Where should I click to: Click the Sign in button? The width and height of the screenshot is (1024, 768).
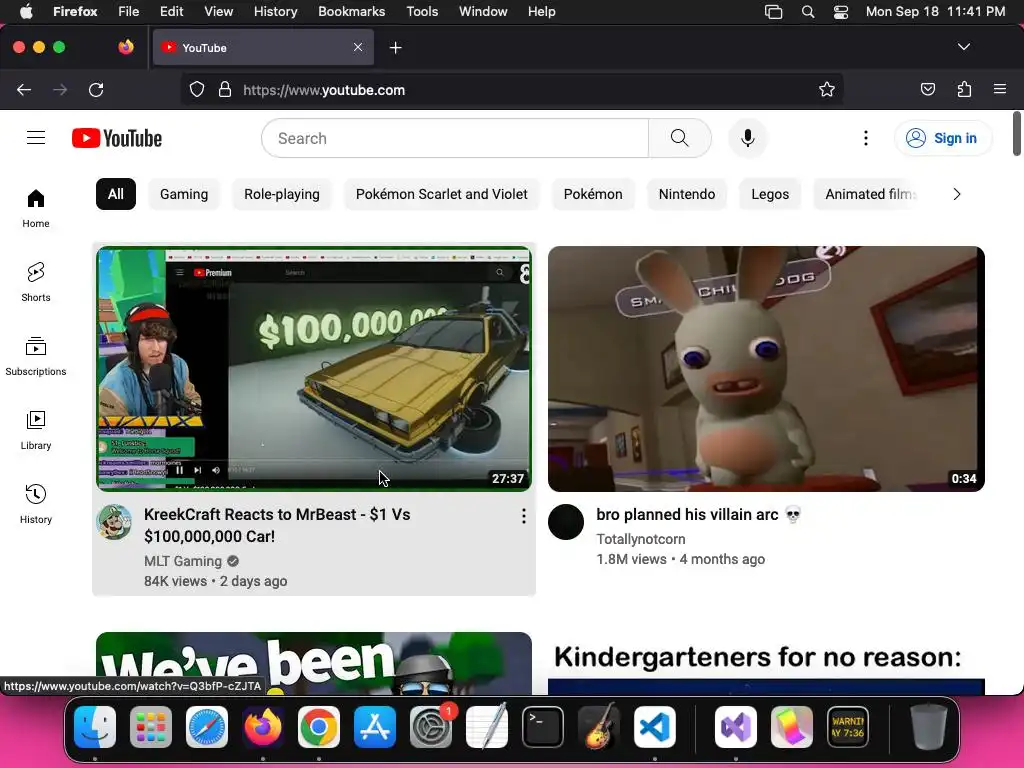pos(943,138)
